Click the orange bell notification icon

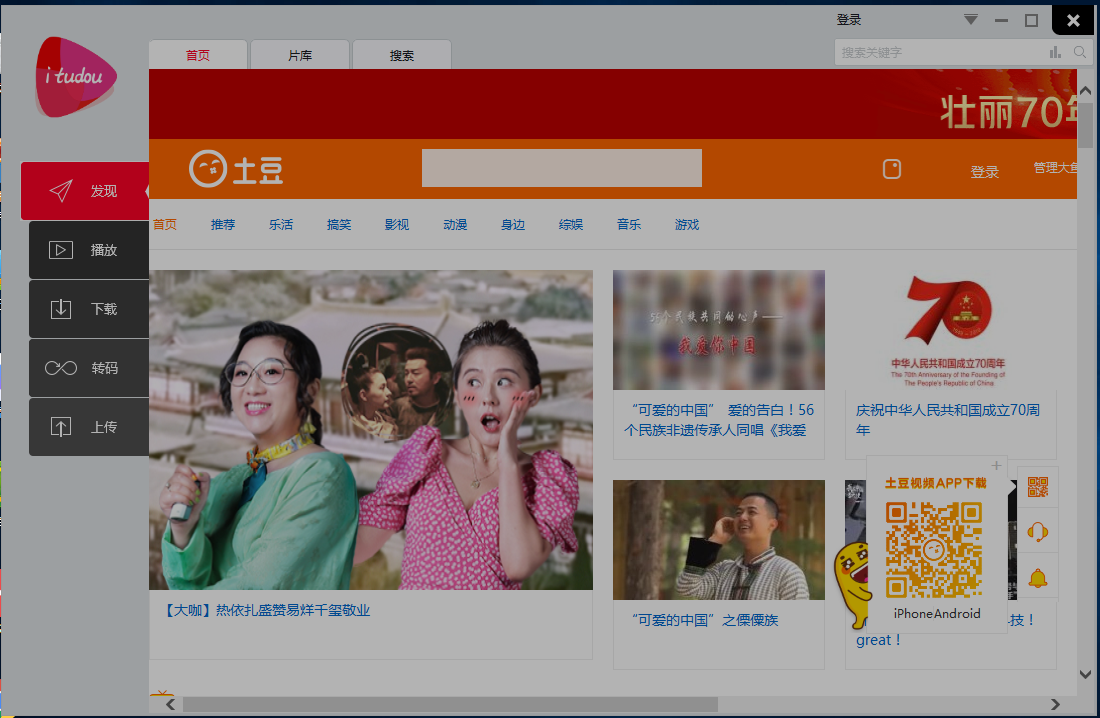point(1037,577)
